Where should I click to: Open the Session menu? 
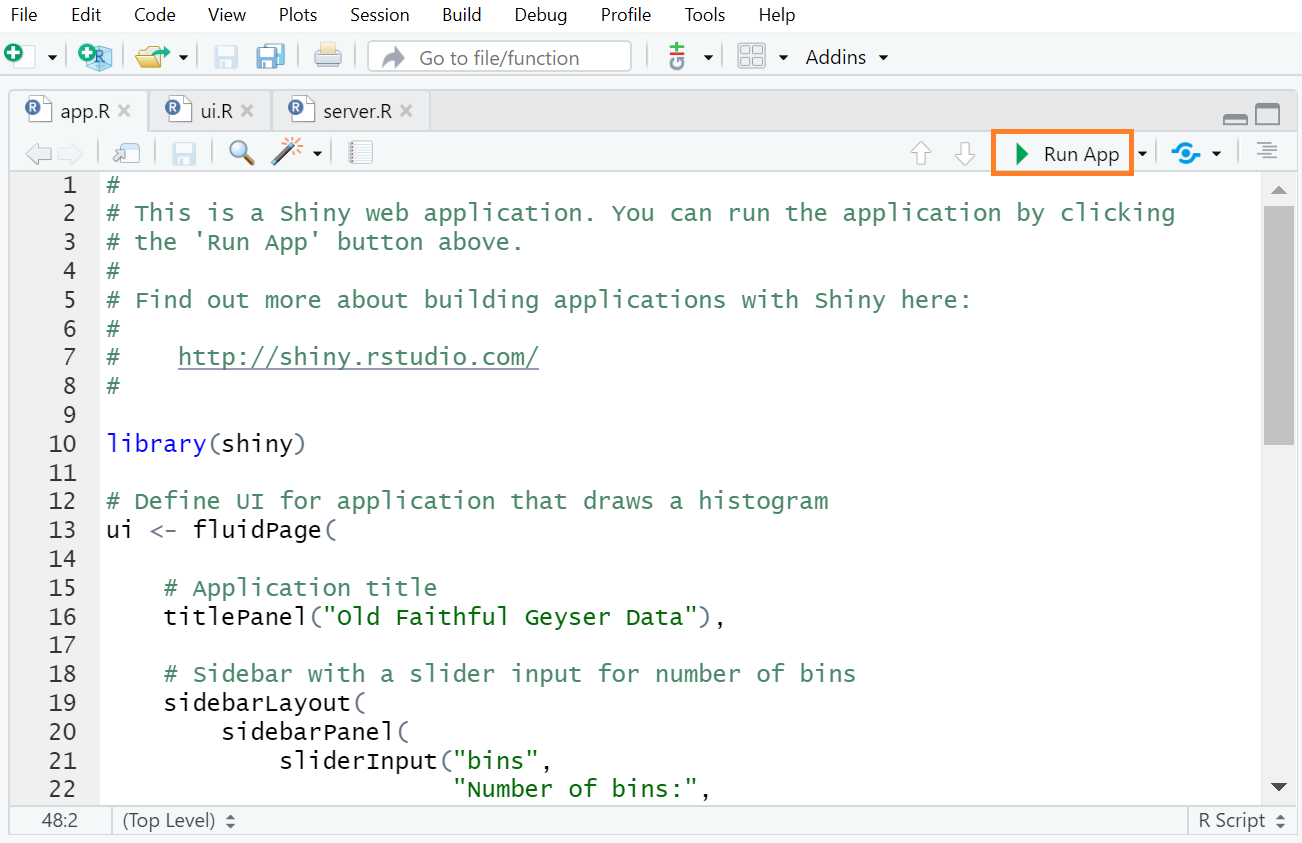380,15
